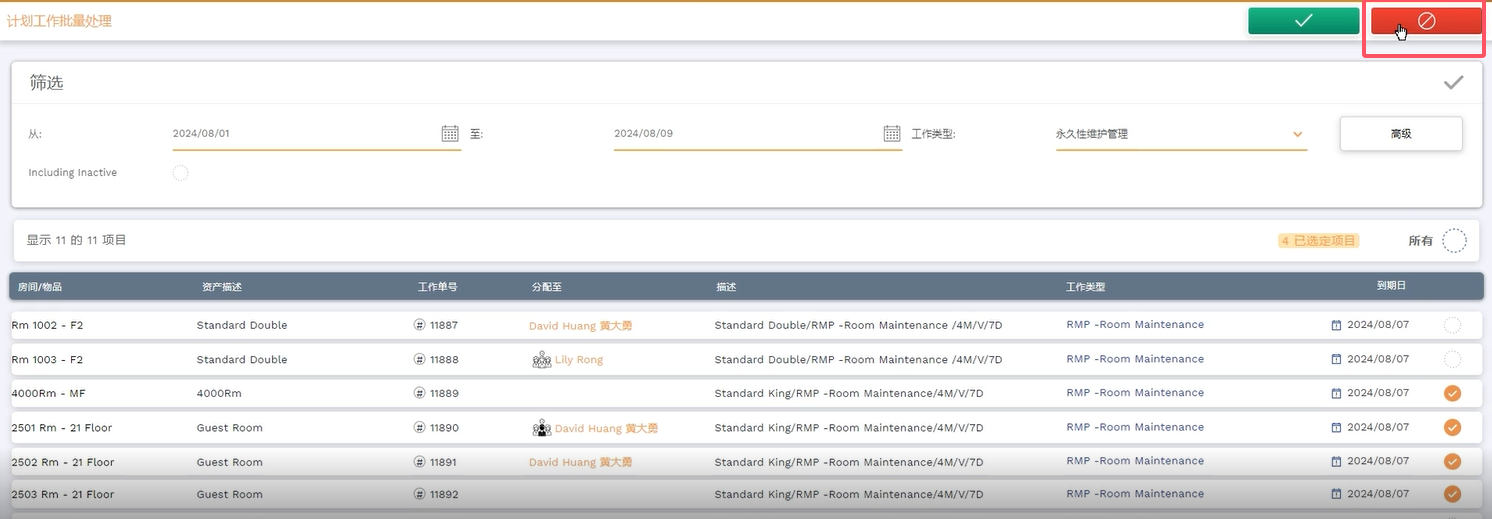1492x519 pixels.
Task: Open assignee David Huang in row 11891
Action: [x=580, y=462]
